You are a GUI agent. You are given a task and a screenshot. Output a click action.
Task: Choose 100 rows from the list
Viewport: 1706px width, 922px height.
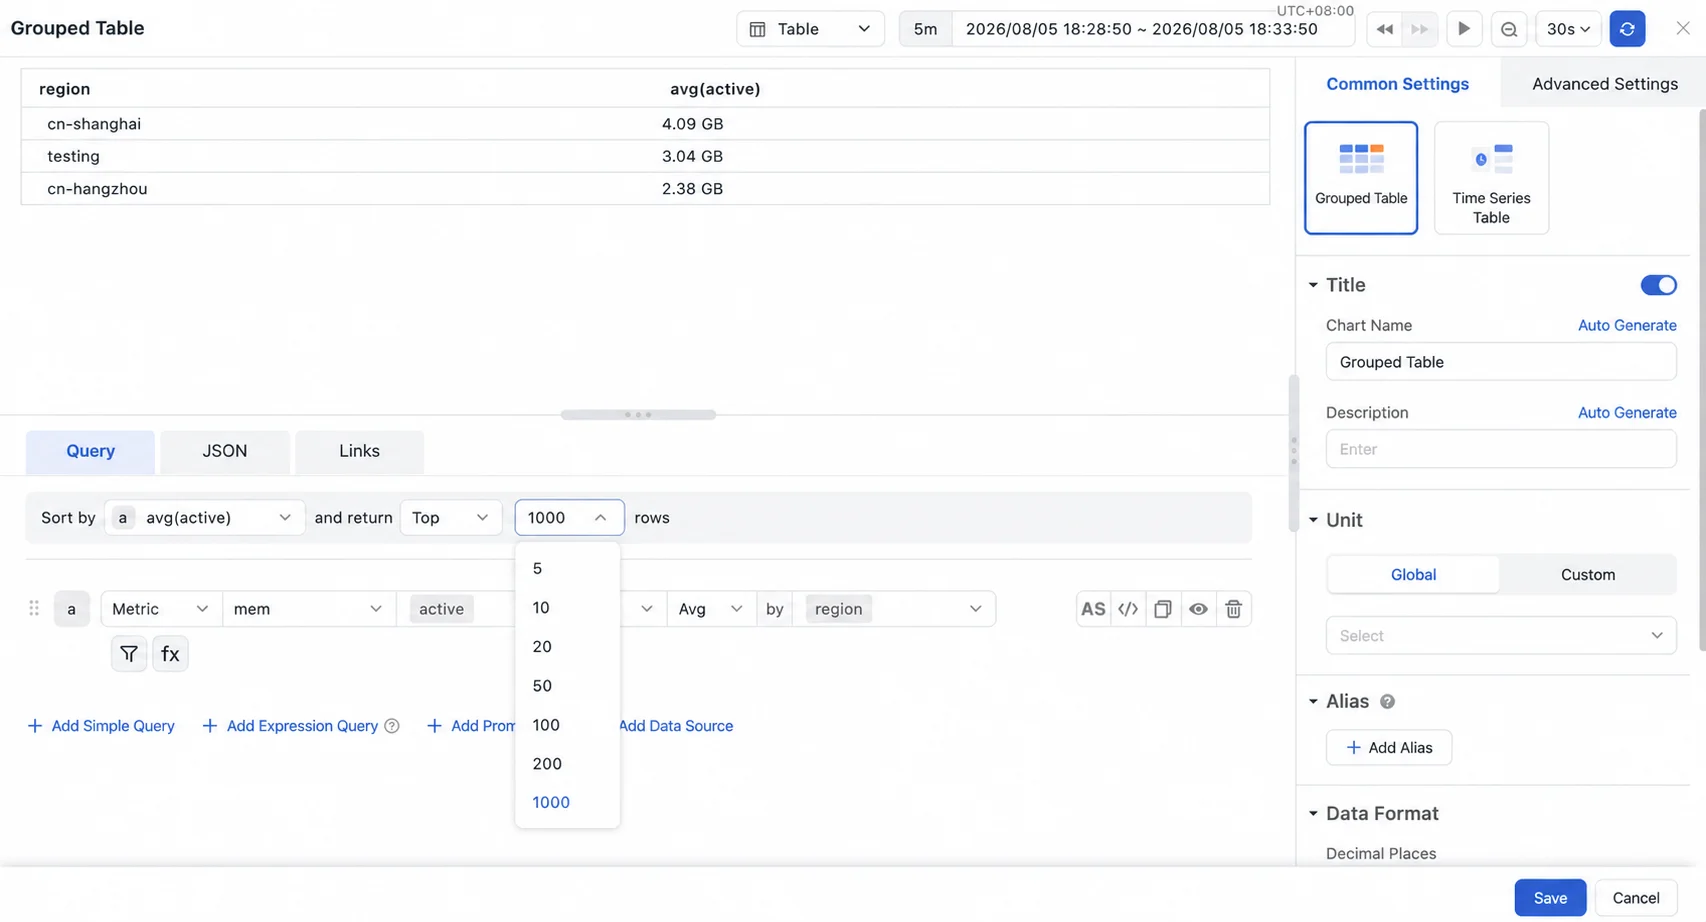point(567,725)
